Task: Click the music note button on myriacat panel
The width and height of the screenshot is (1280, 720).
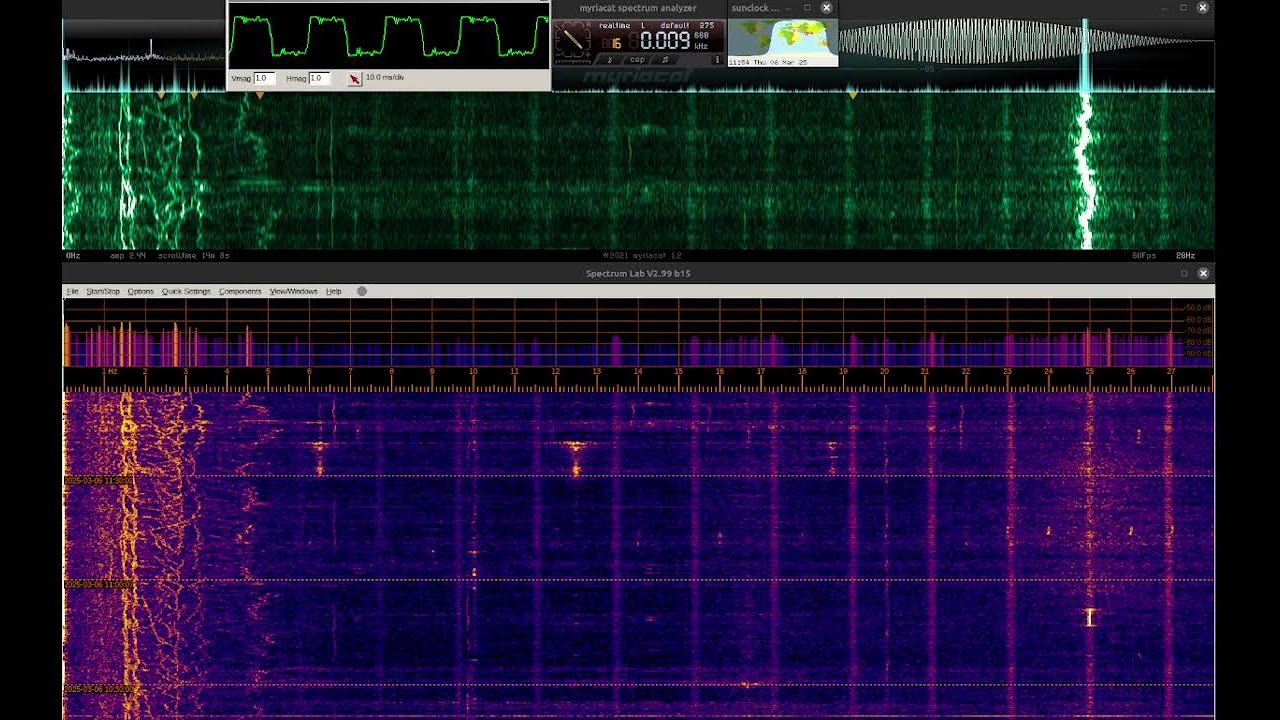Action: [665, 60]
